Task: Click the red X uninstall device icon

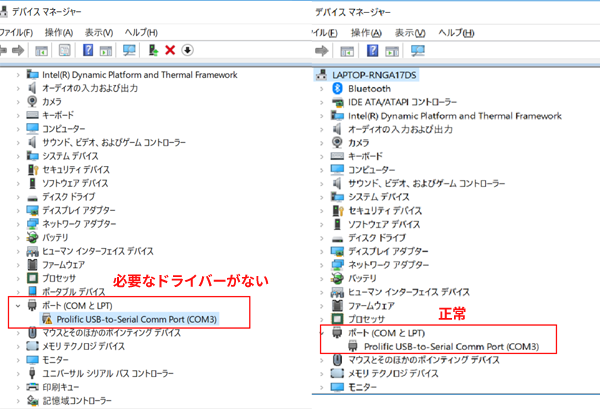Action: (170, 50)
